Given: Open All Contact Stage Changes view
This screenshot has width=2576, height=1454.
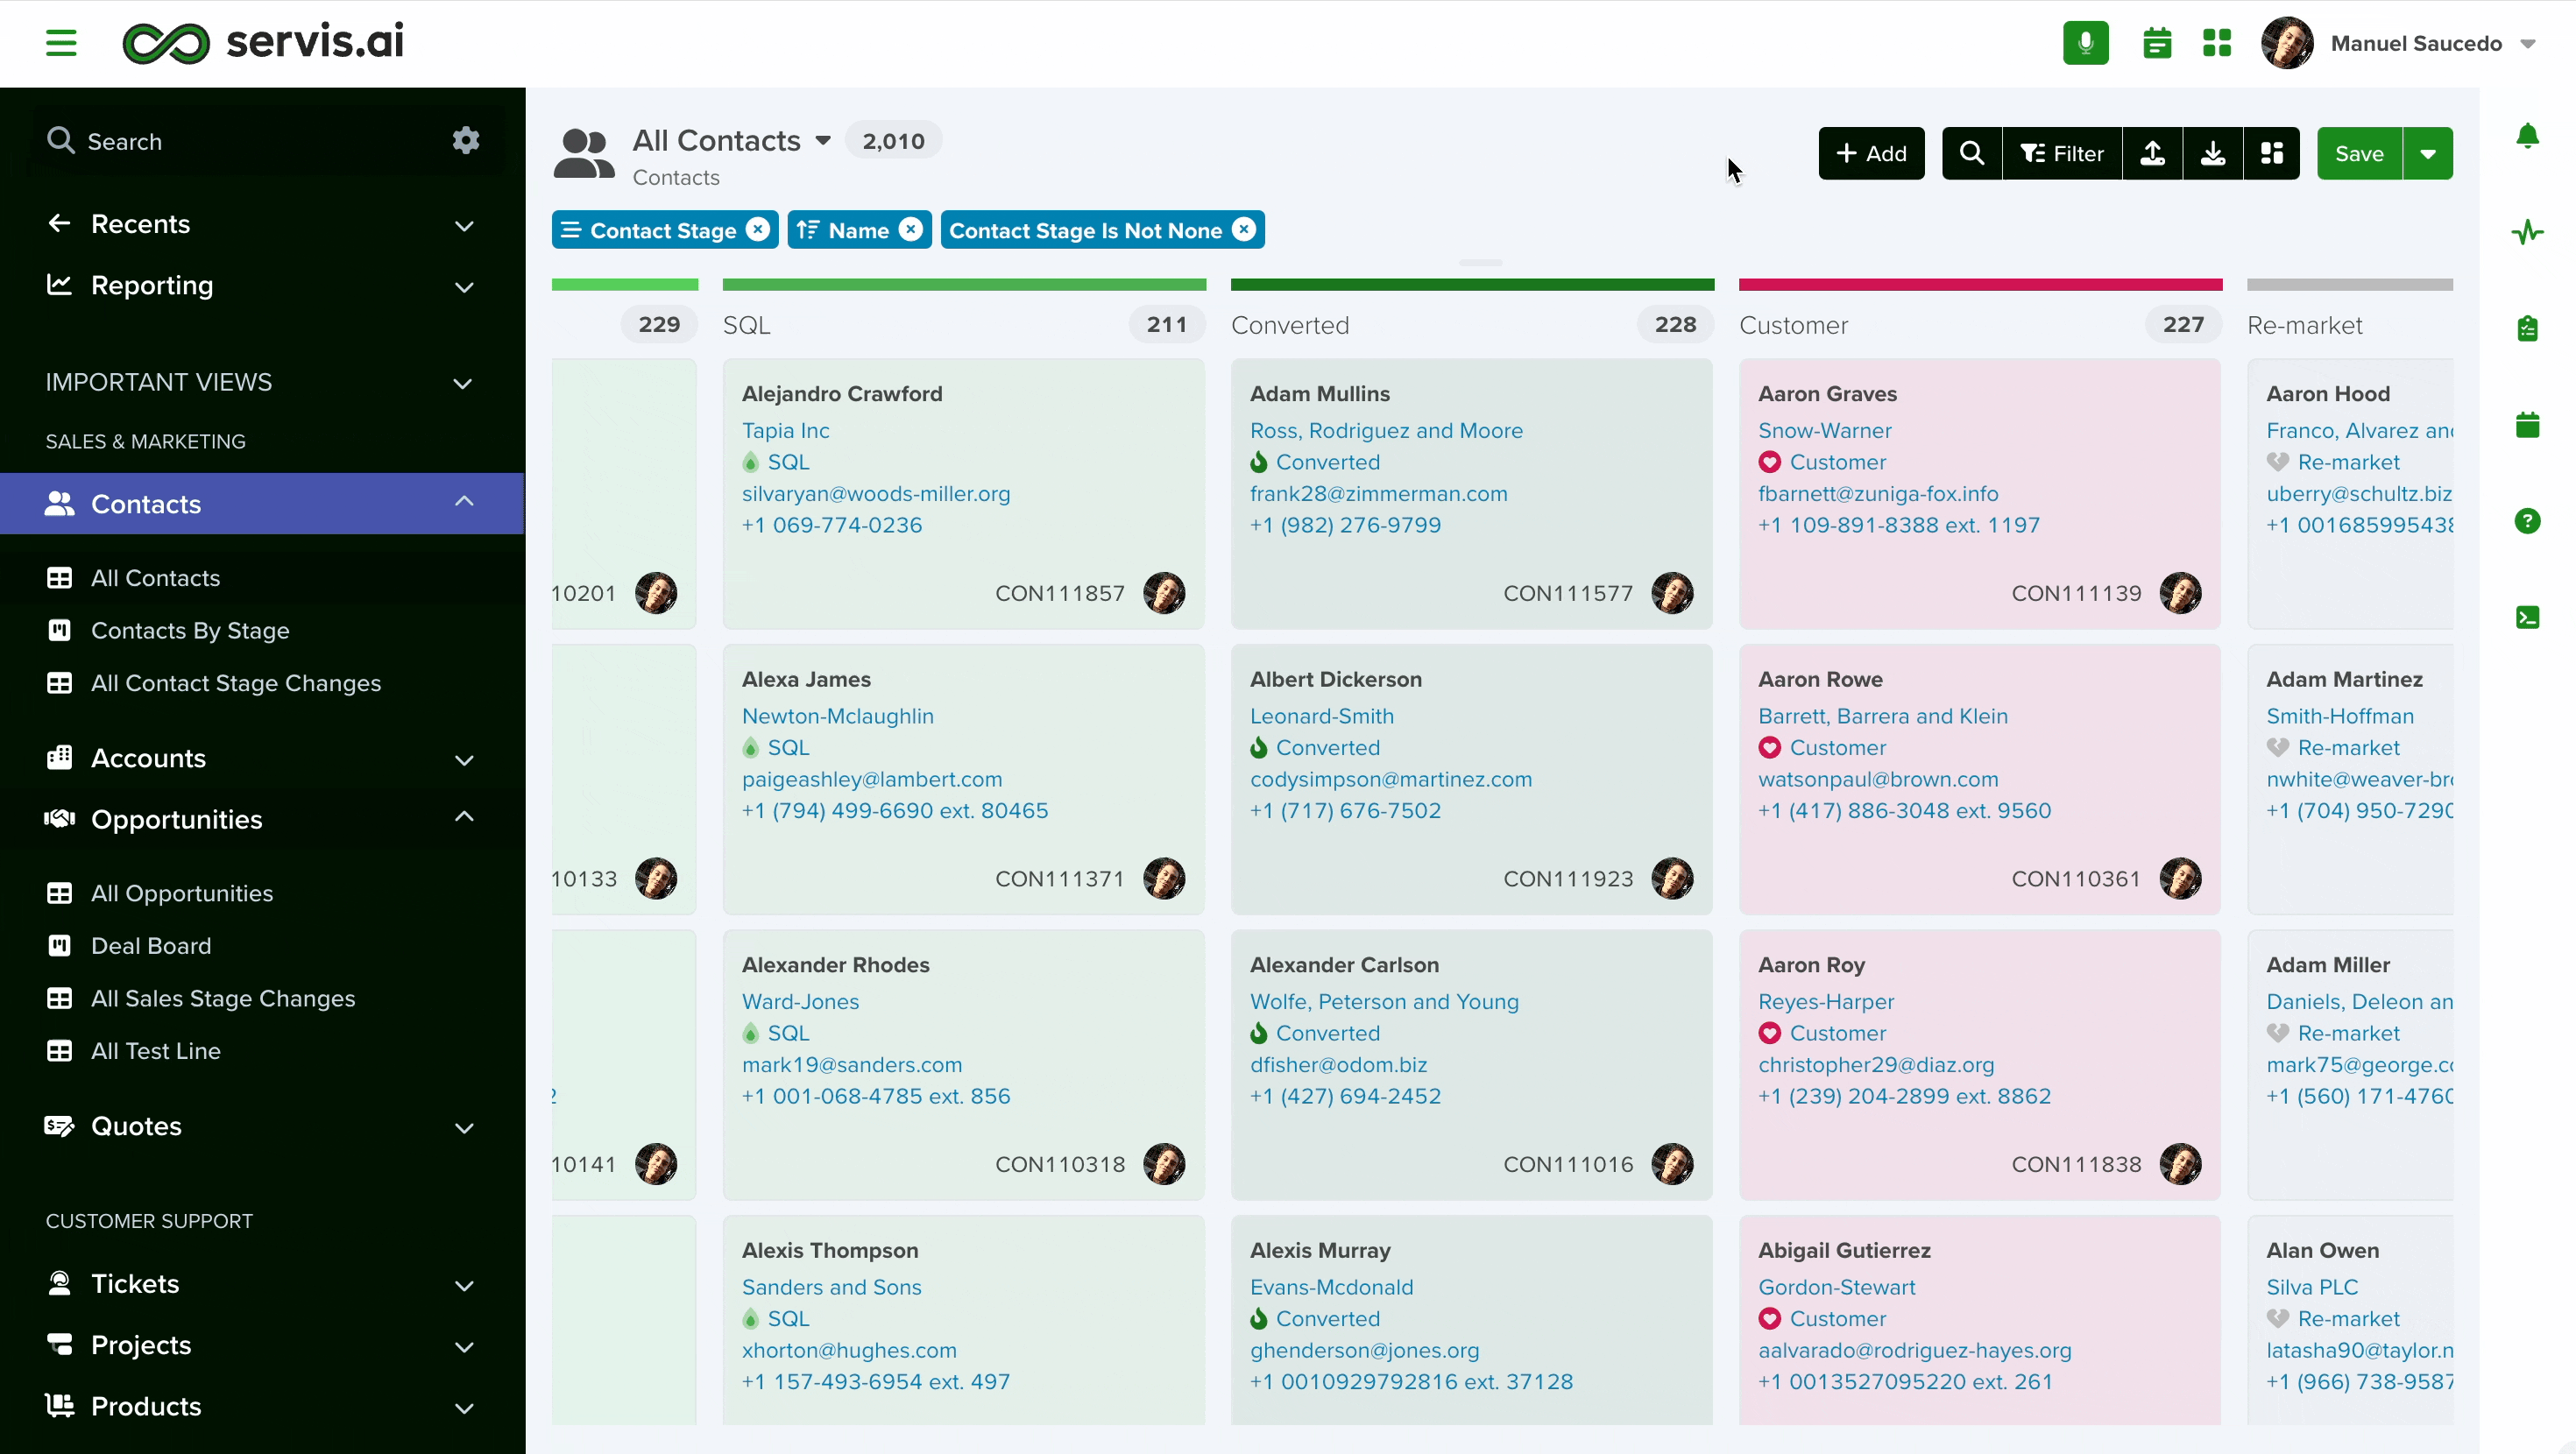Looking at the screenshot, I should (235, 683).
